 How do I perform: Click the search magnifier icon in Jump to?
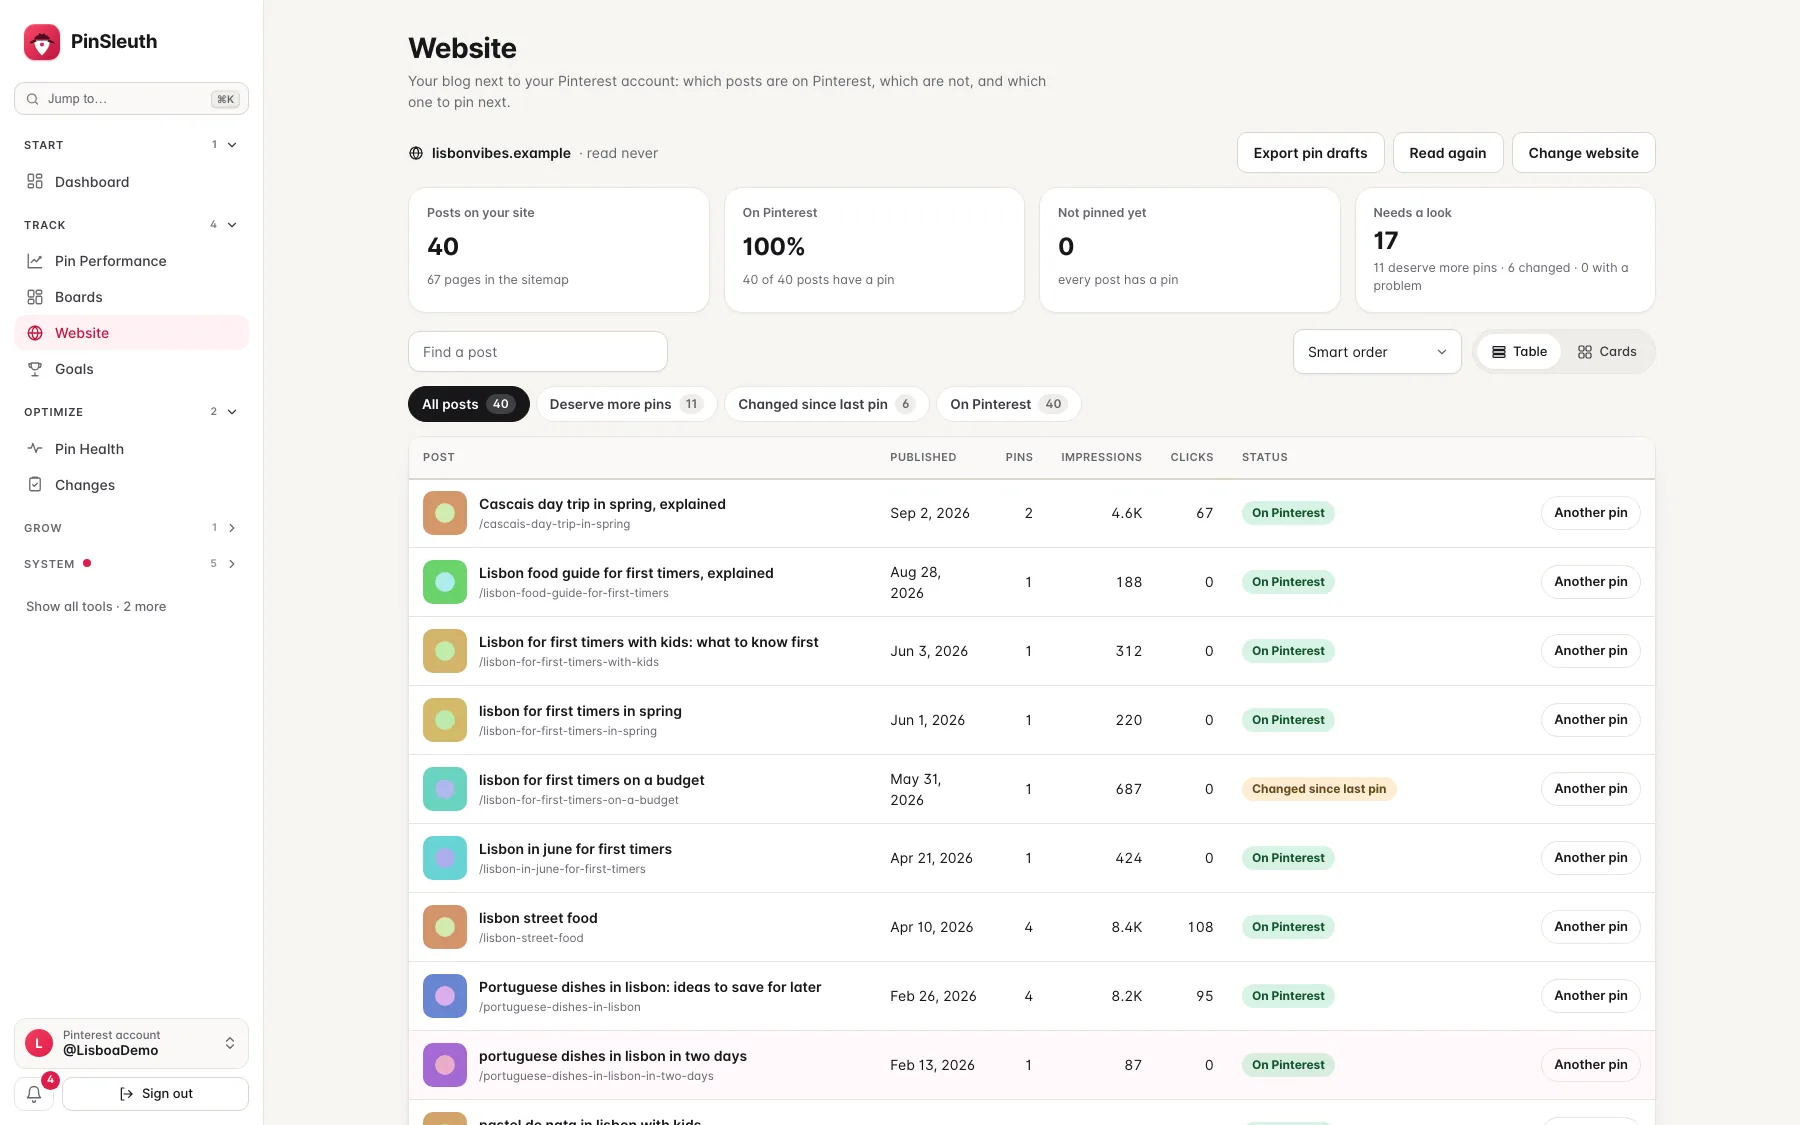33,99
